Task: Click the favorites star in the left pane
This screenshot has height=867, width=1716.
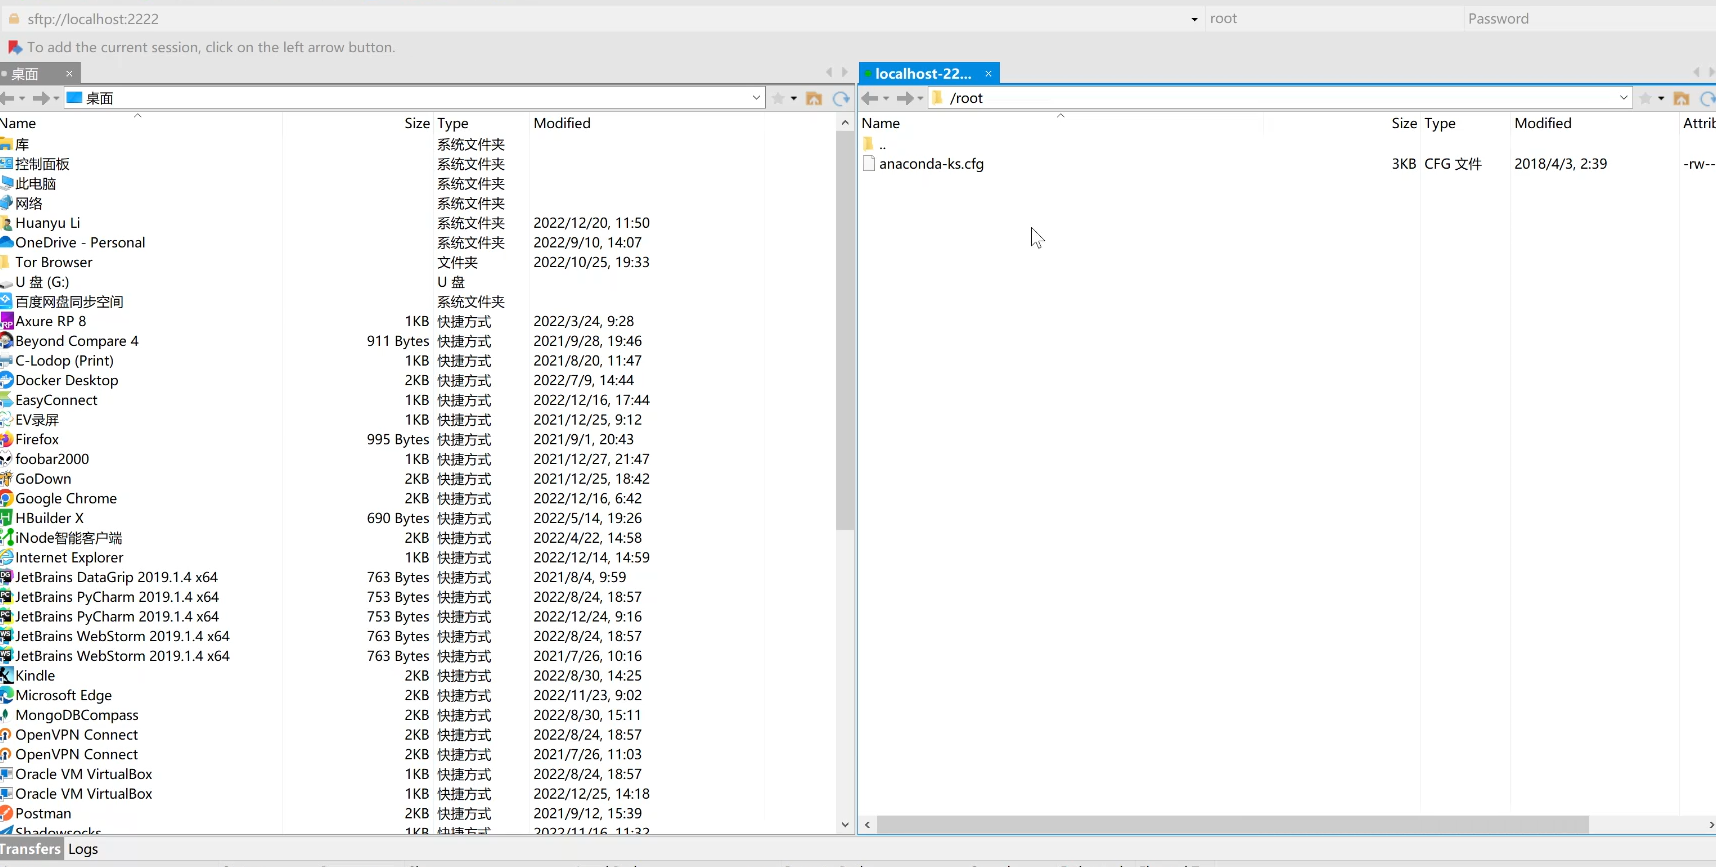Action: pos(778,98)
